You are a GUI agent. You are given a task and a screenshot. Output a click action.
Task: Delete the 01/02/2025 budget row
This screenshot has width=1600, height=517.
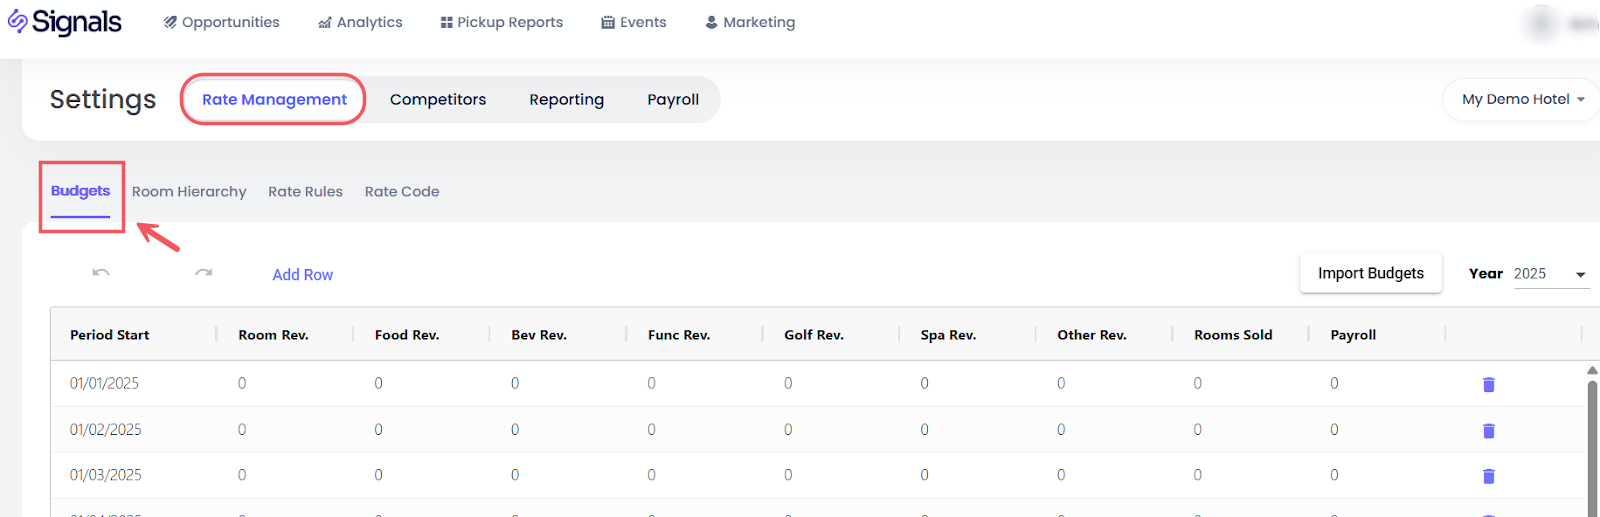1488,430
